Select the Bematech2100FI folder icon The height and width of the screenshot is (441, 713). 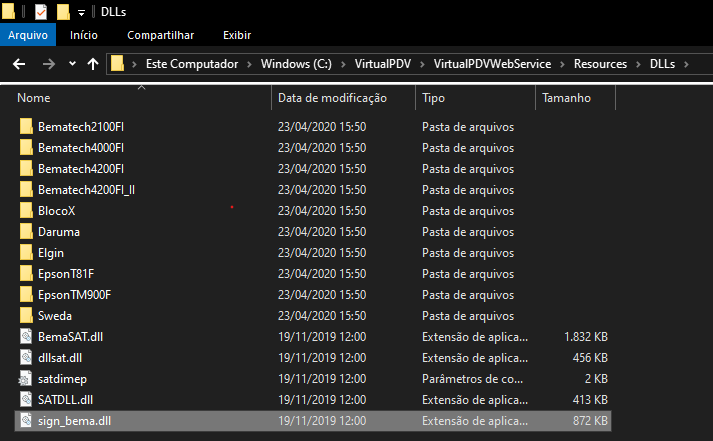[x=26, y=126]
